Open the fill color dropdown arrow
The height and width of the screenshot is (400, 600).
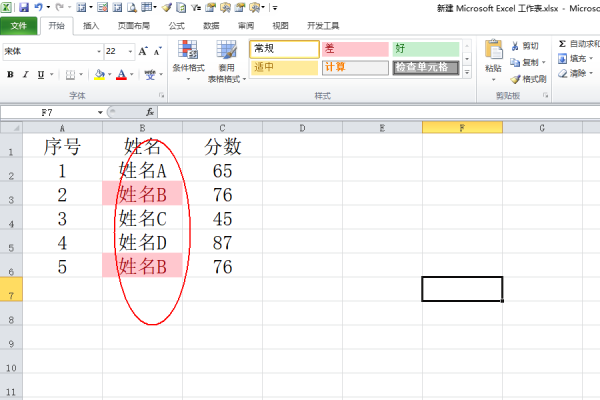tap(110, 75)
